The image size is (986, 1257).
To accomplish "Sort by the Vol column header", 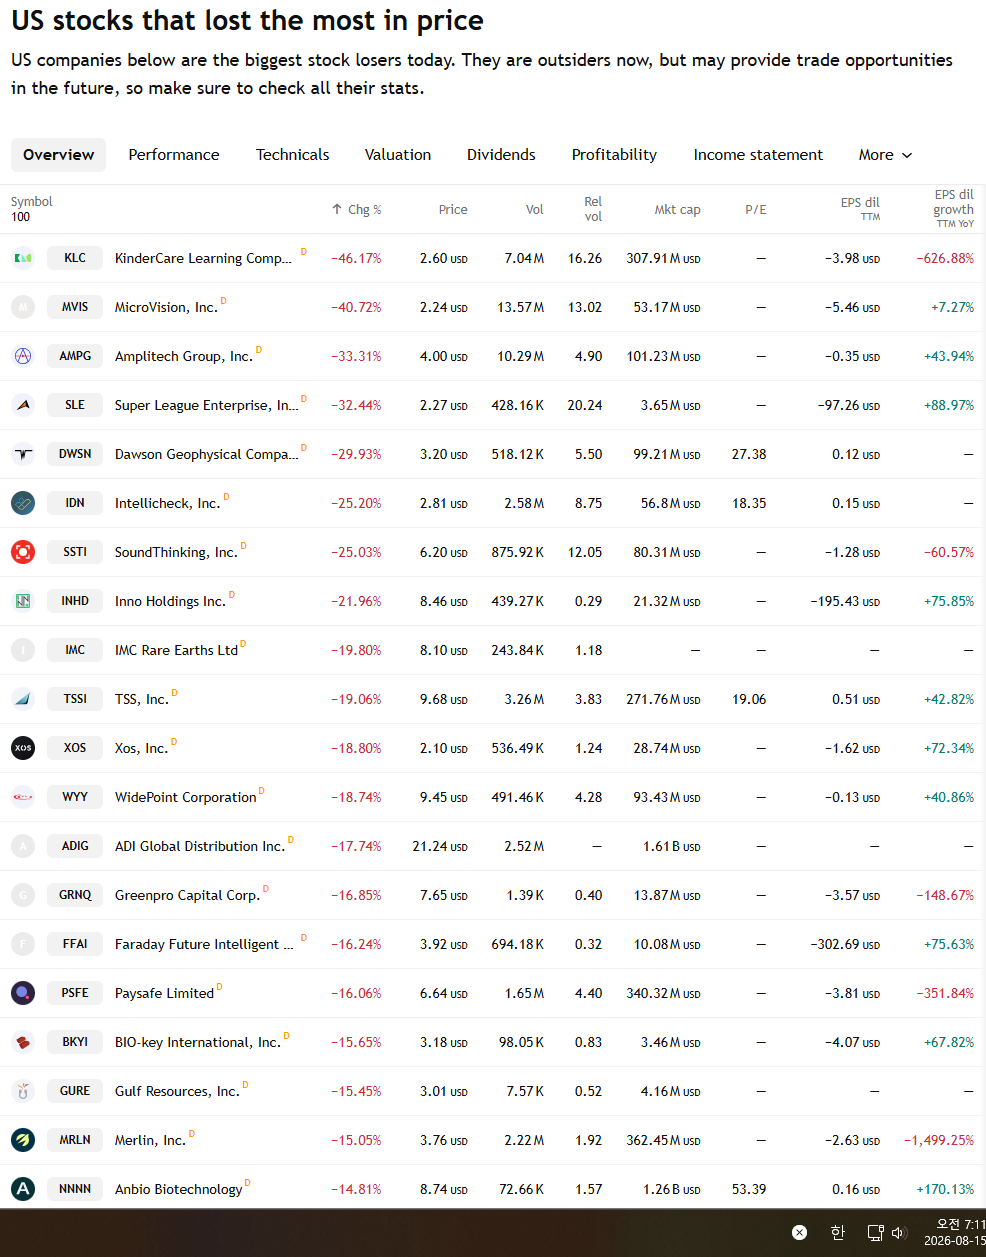I will pos(535,210).
